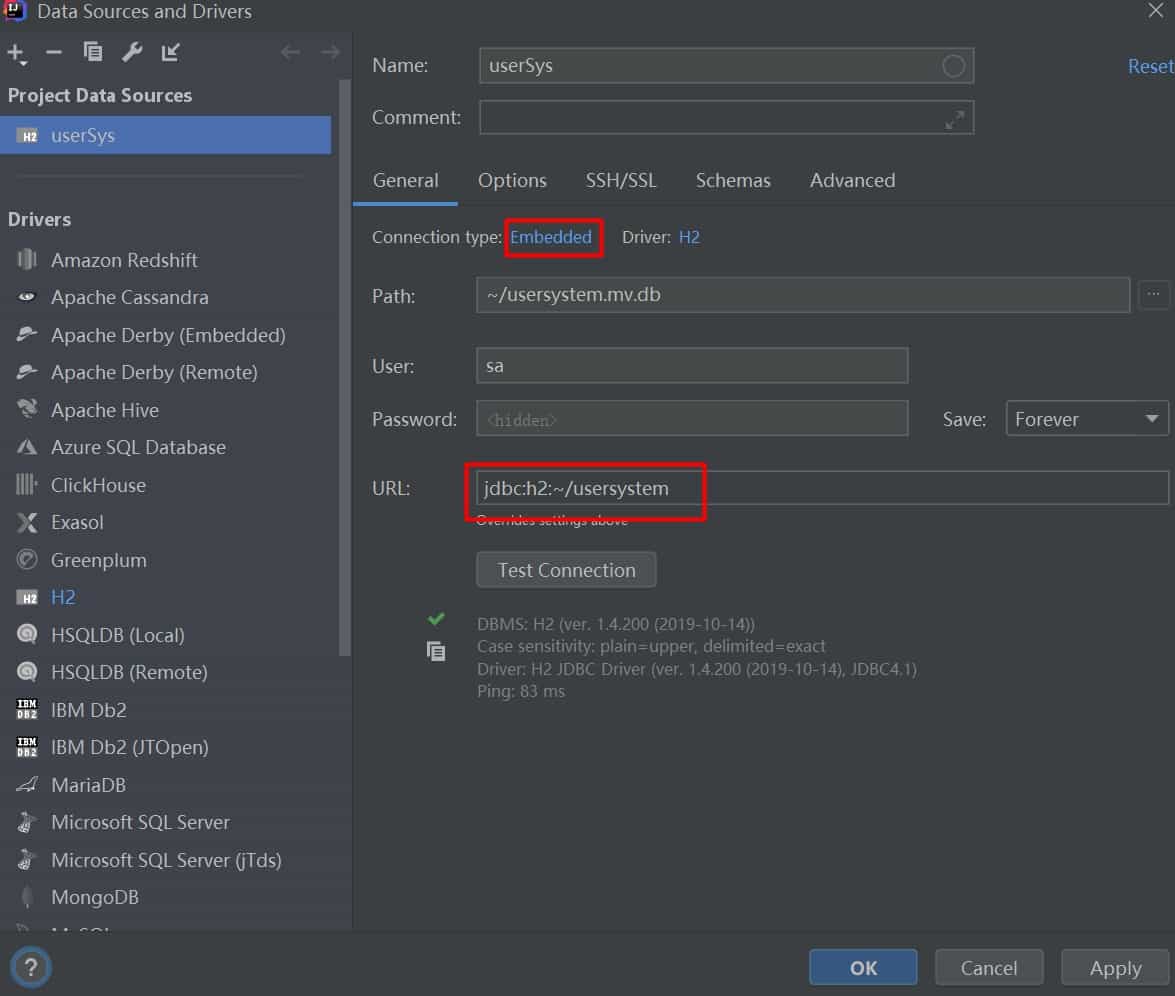
Task: Confirm with the OK button
Action: [x=863, y=968]
